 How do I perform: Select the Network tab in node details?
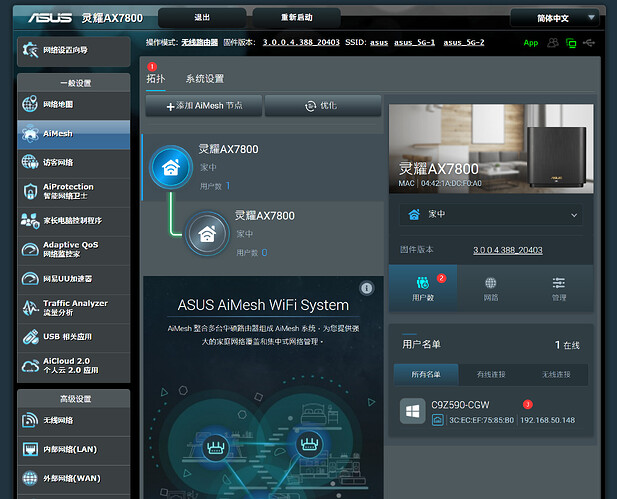pyautogui.click(x=491, y=288)
